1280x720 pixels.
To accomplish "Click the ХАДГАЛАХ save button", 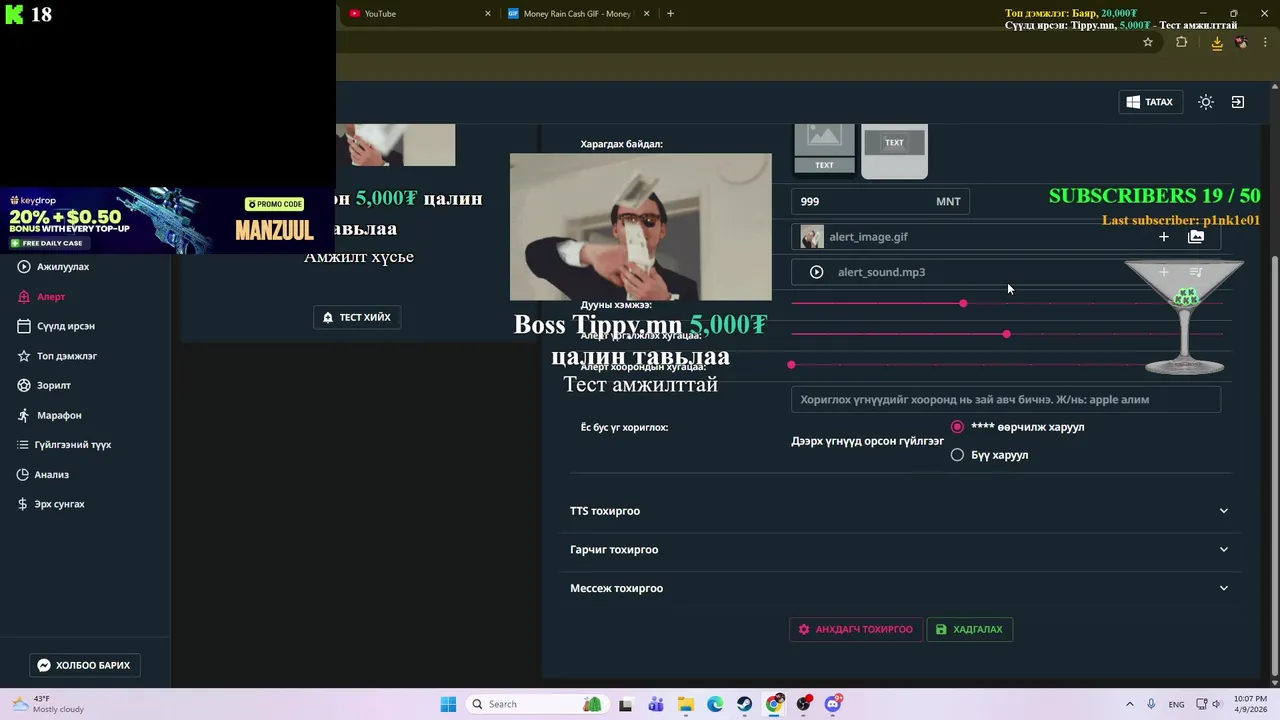I will (x=970, y=629).
